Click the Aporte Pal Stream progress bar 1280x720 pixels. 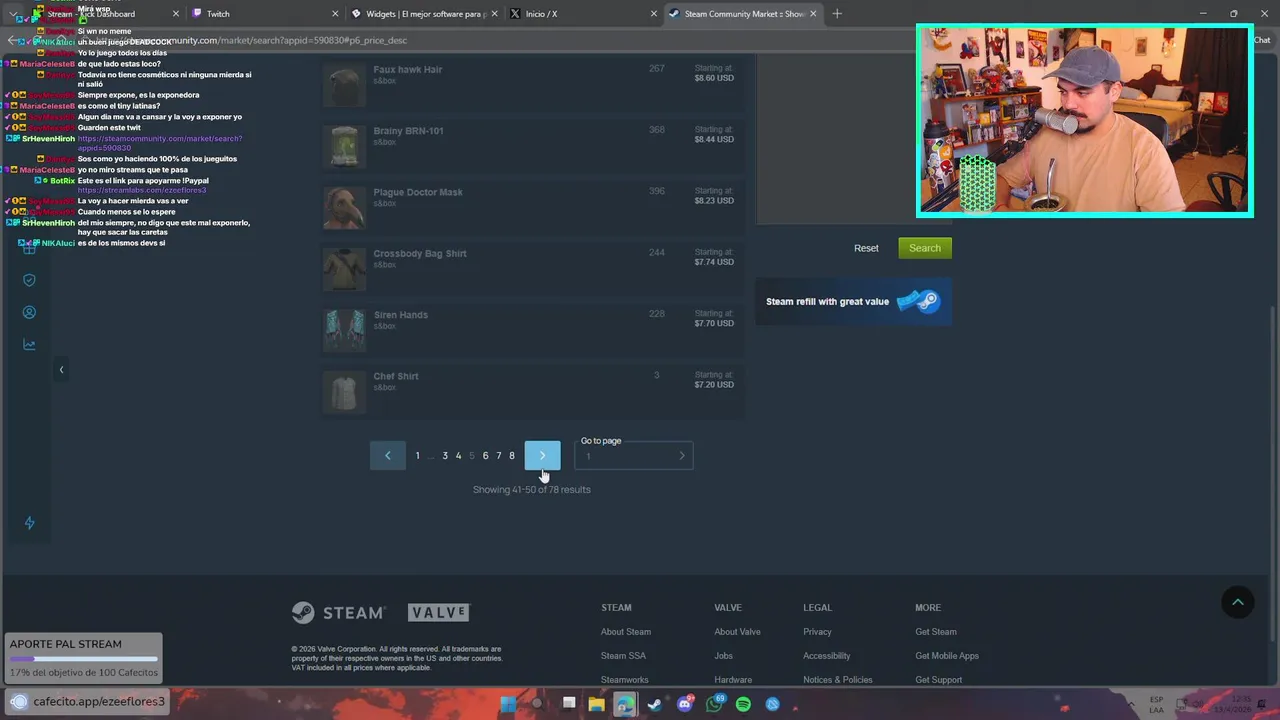coord(83,659)
